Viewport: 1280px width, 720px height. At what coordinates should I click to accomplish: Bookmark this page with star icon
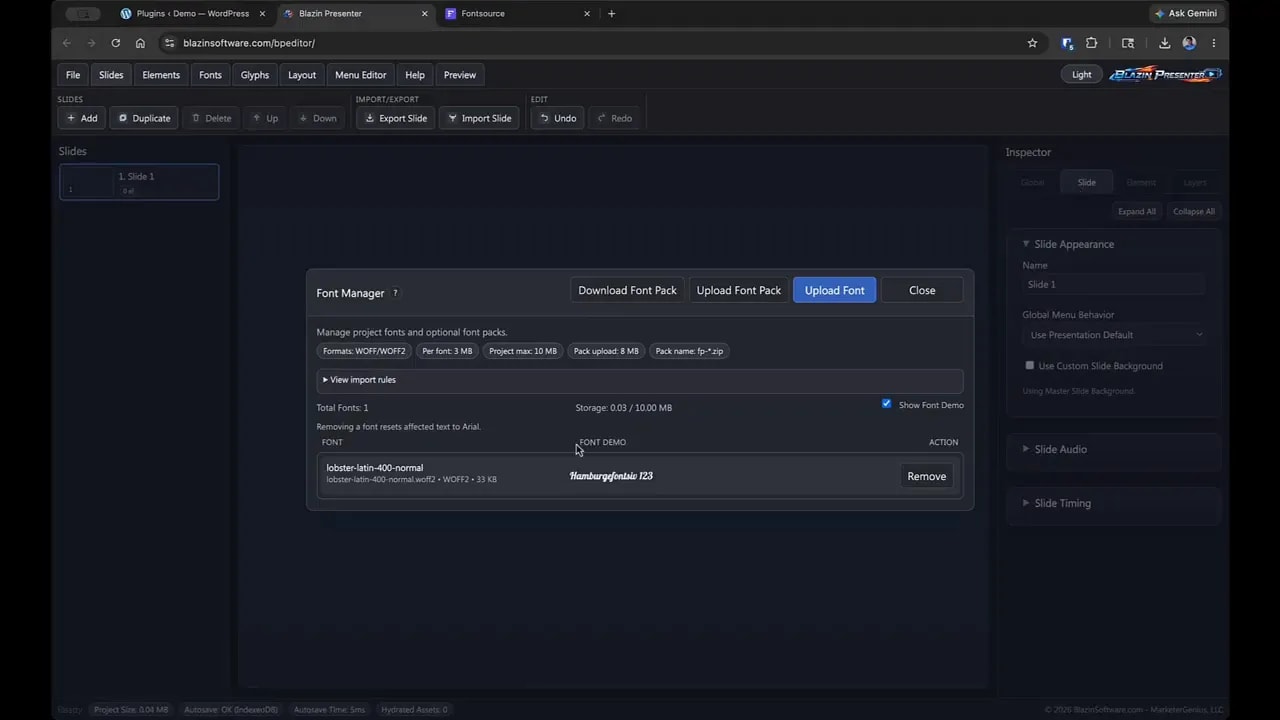point(1033,43)
